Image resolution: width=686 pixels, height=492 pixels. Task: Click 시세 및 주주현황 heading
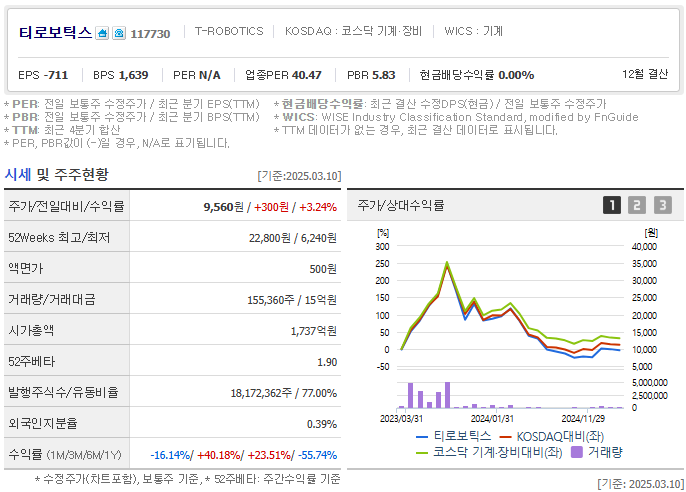pos(56,174)
